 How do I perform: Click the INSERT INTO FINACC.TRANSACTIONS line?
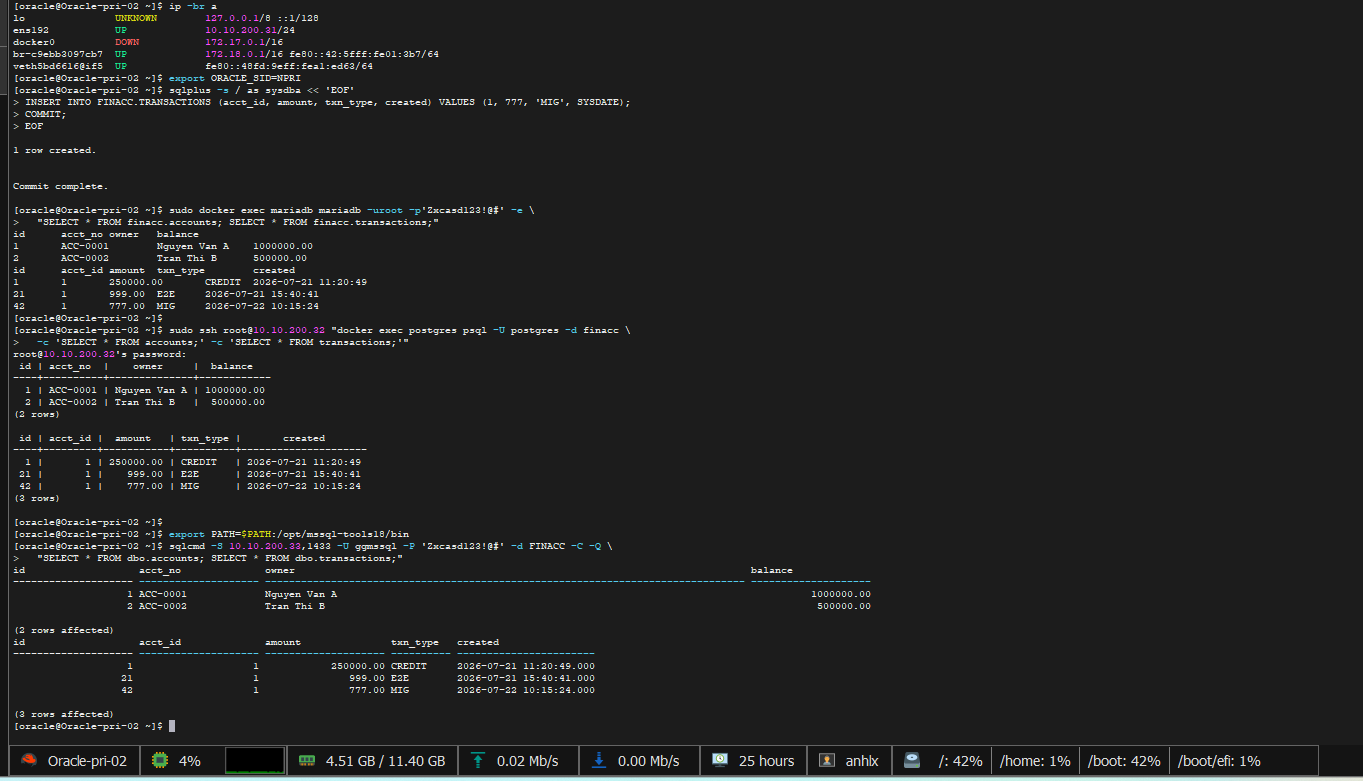328,102
